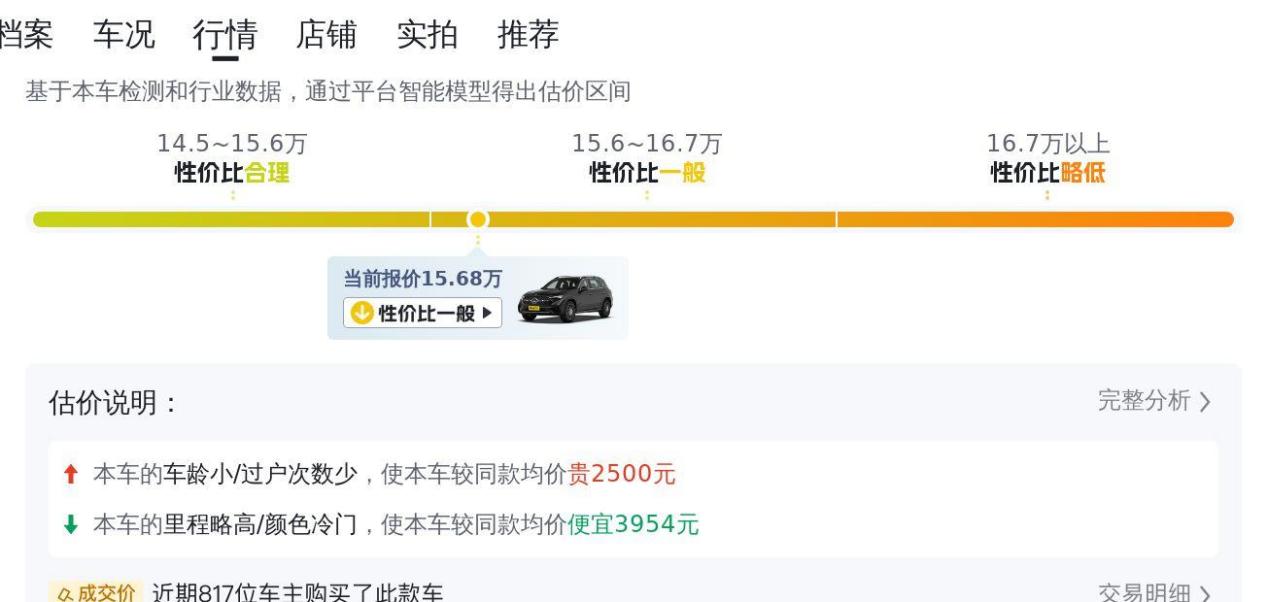
Task: Open the 实拍 tab
Action: [427, 35]
